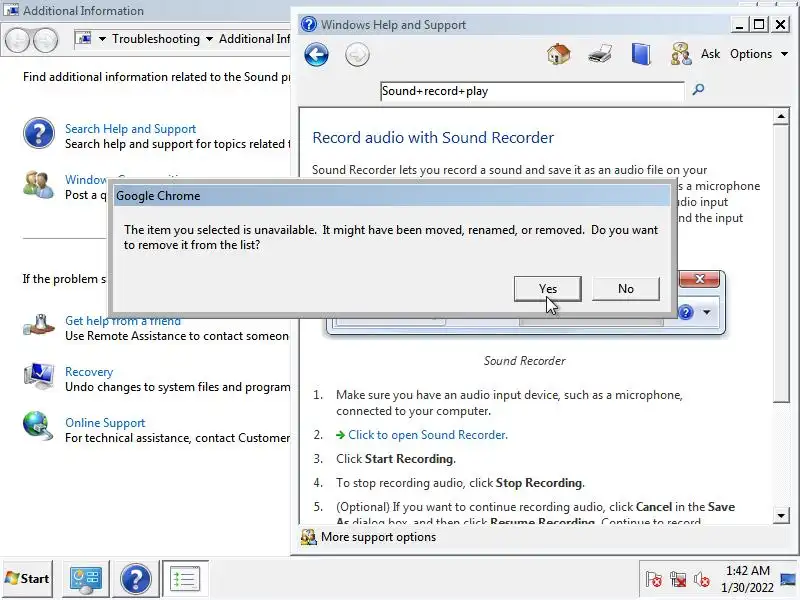The image size is (800, 600).
Task: Open More support options
Action: coord(378,537)
